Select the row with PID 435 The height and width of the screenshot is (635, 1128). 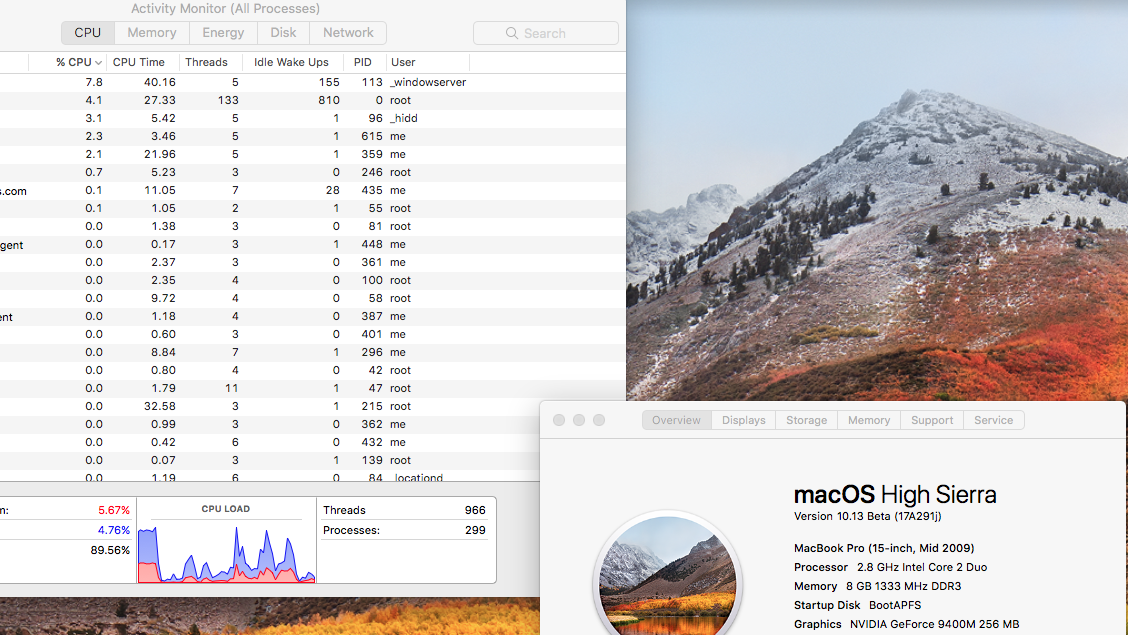point(313,191)
